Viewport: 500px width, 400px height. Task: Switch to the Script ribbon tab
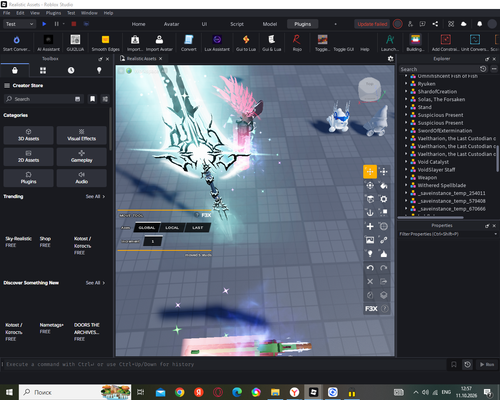pos(237,24)
